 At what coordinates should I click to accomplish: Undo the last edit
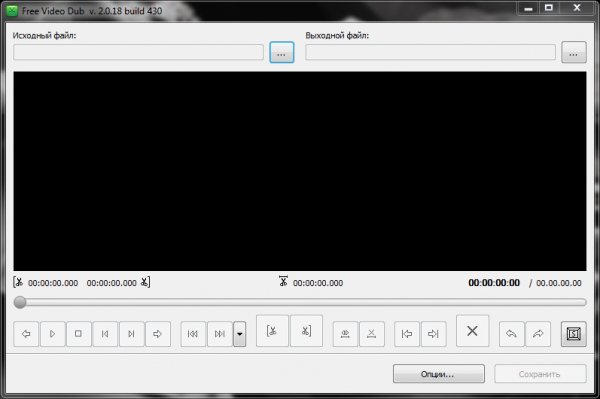pos(512,334)
